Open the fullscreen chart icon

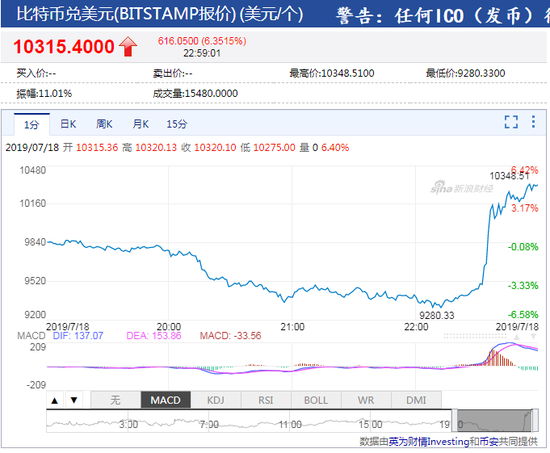click(x=511, y=122)
